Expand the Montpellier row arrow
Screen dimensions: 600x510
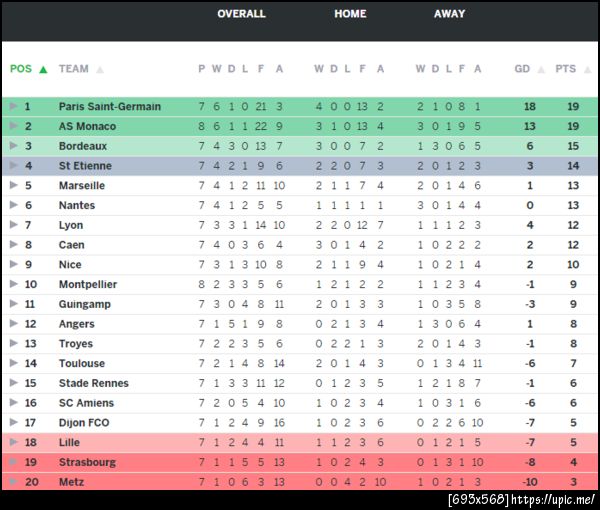(x=13, y=284)
